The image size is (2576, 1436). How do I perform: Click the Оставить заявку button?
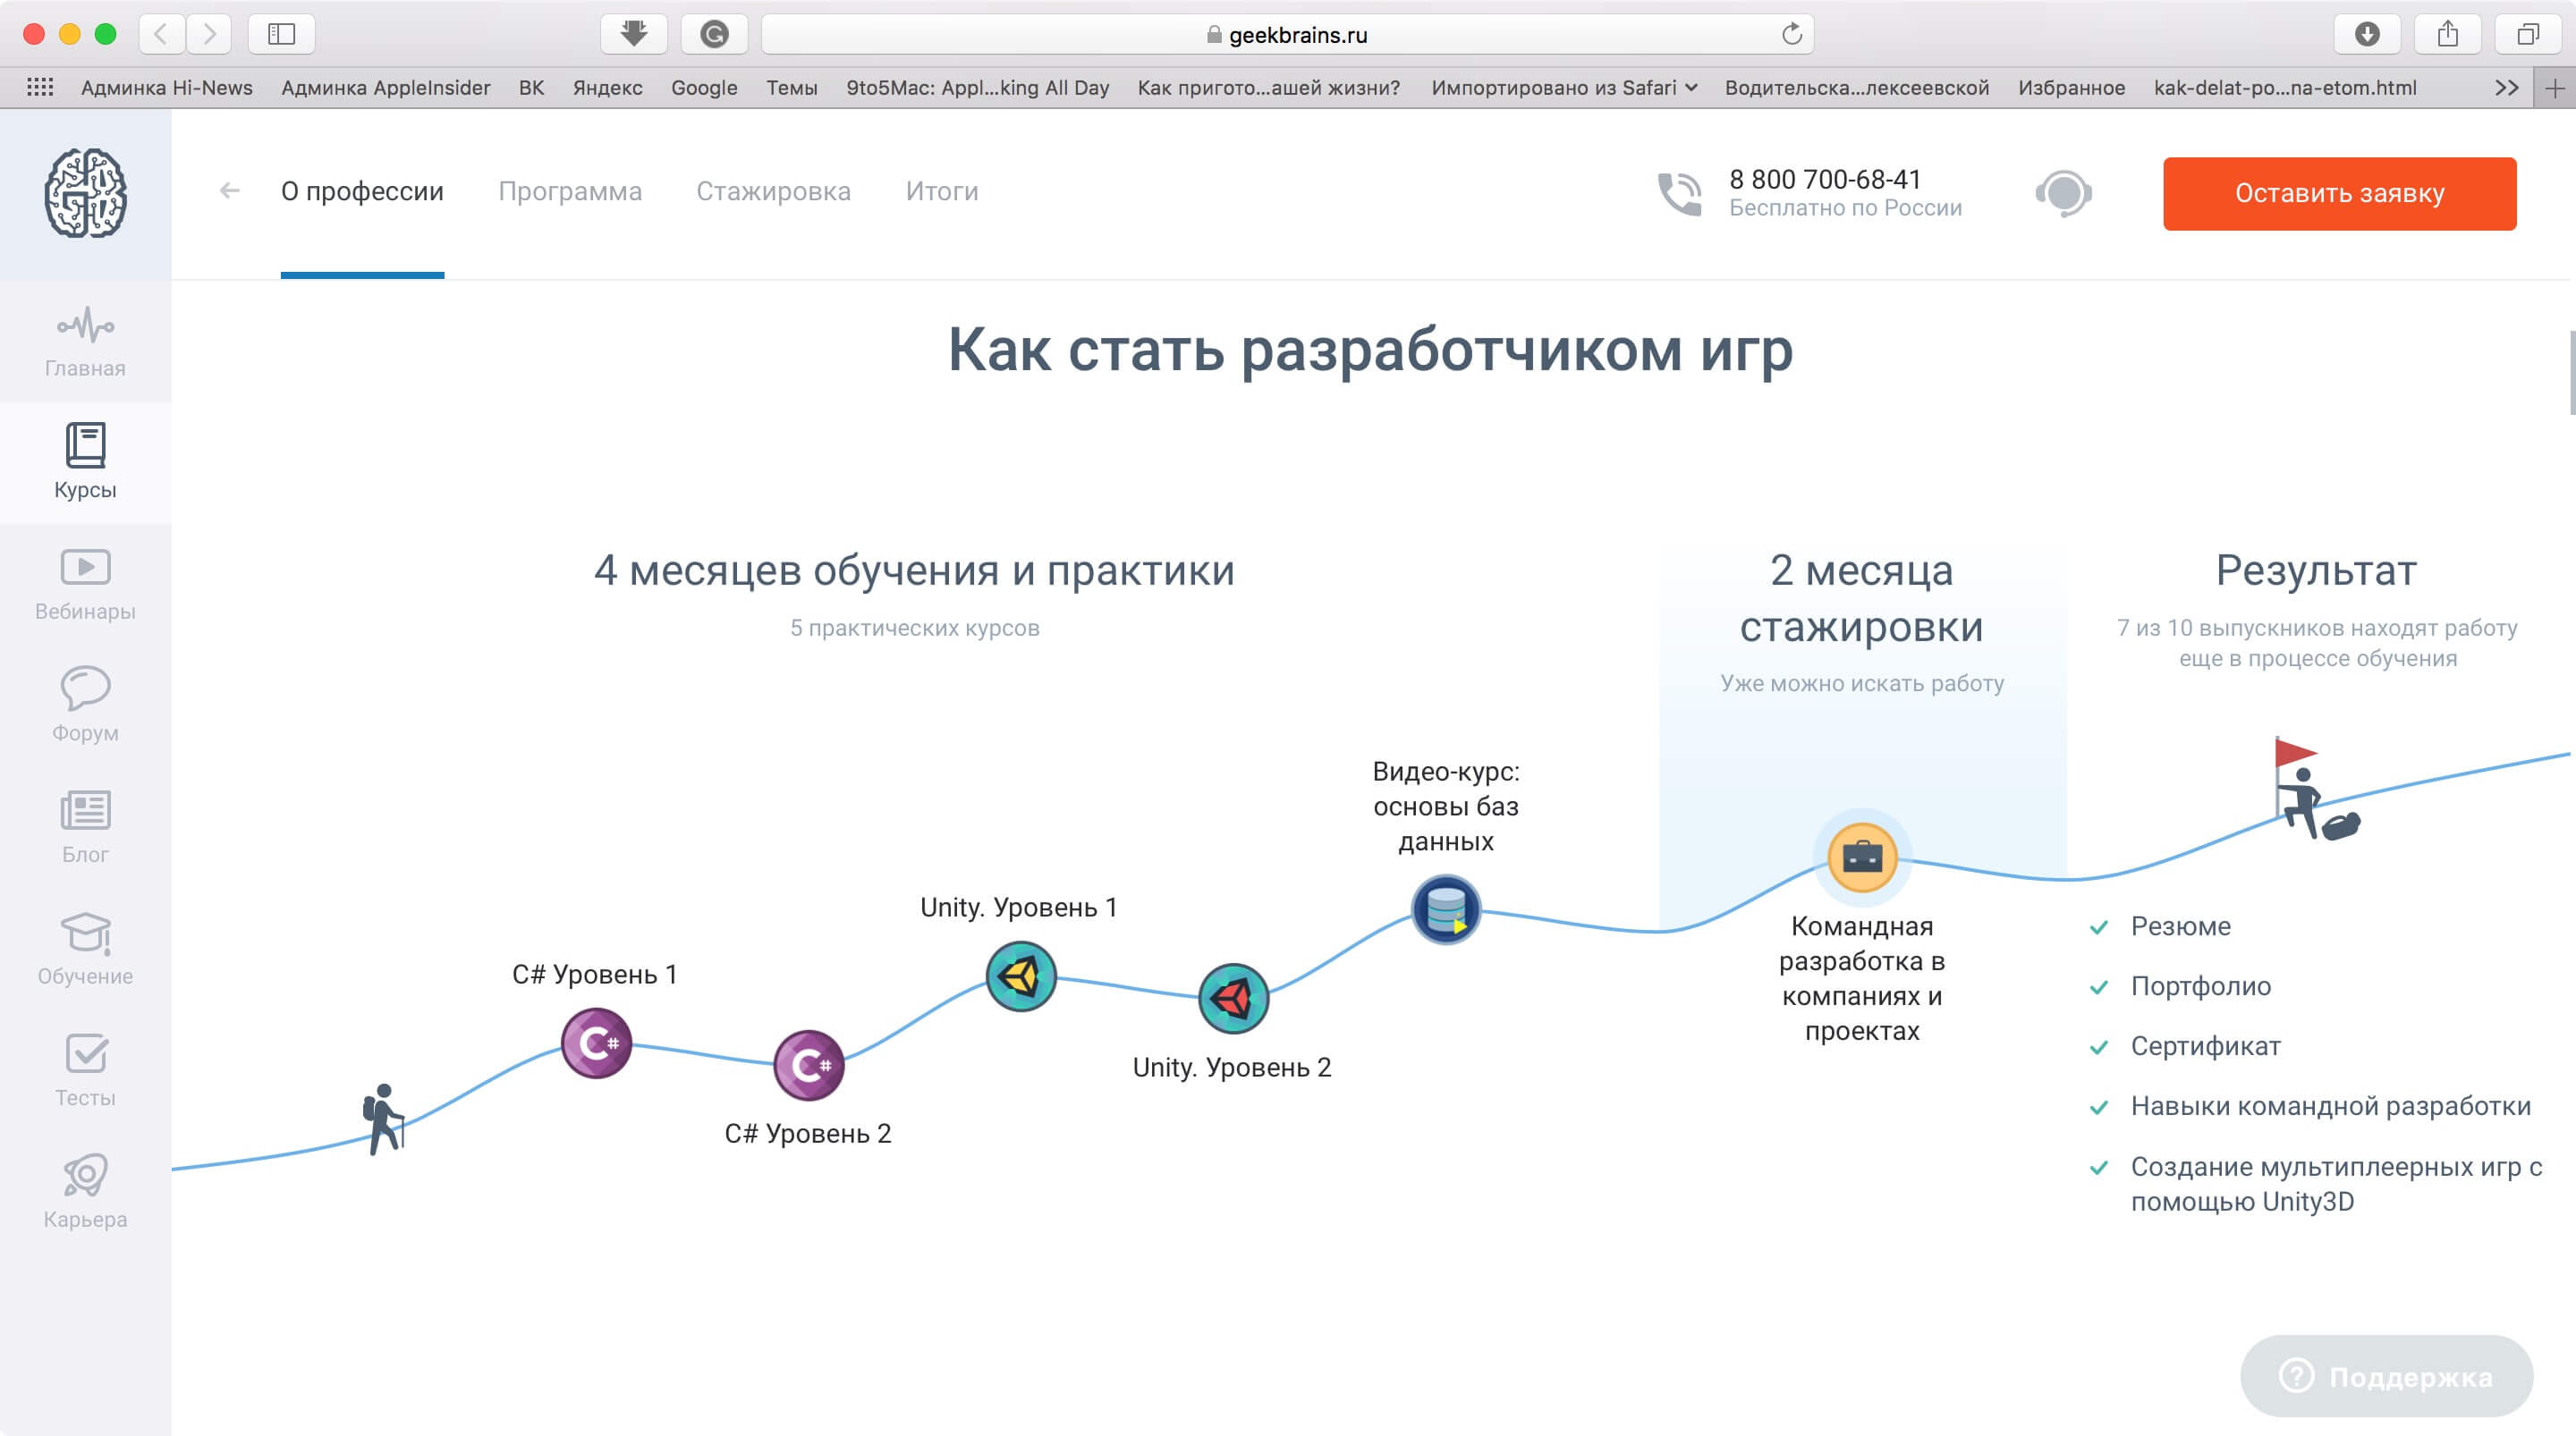coord(2339,193)
